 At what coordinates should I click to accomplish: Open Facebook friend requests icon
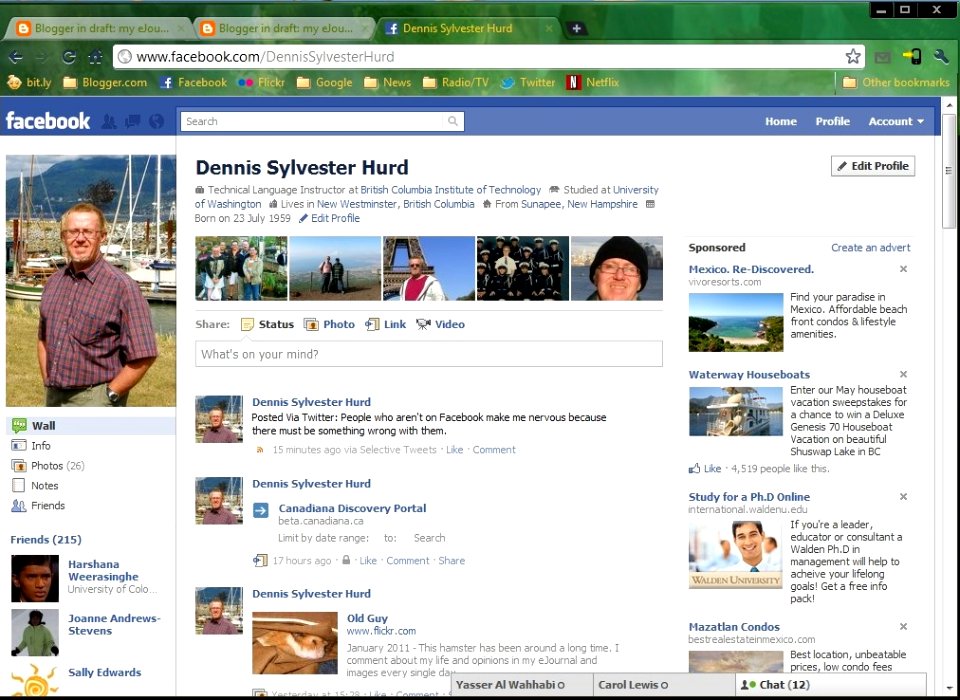[109, 121]
